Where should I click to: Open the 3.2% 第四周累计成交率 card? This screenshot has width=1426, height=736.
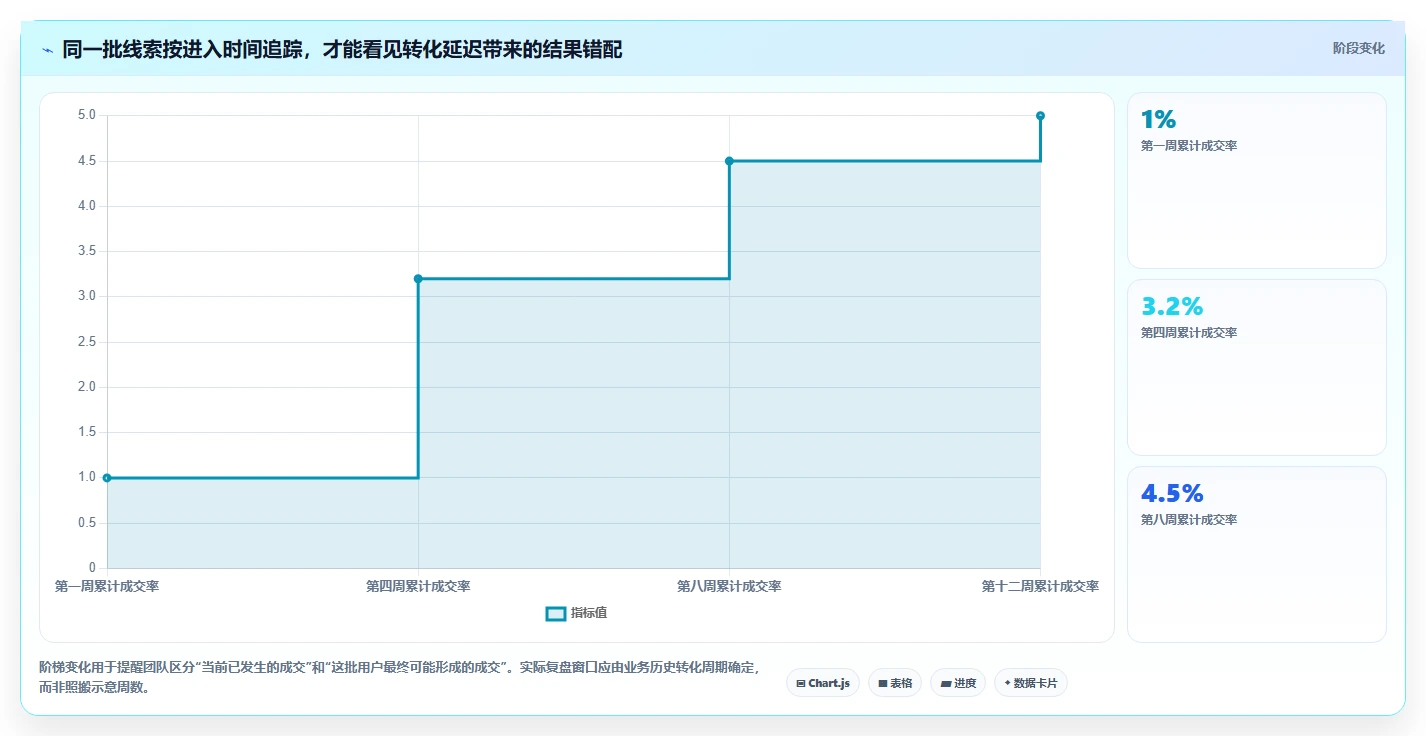pyautogui.click(x=1256, y=367)
